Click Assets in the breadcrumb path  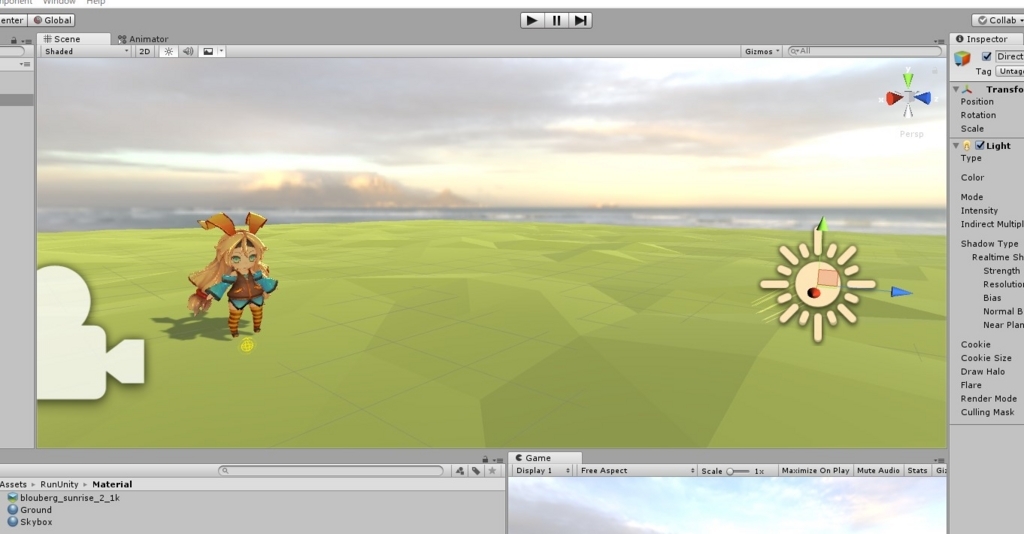click(13, 484)
